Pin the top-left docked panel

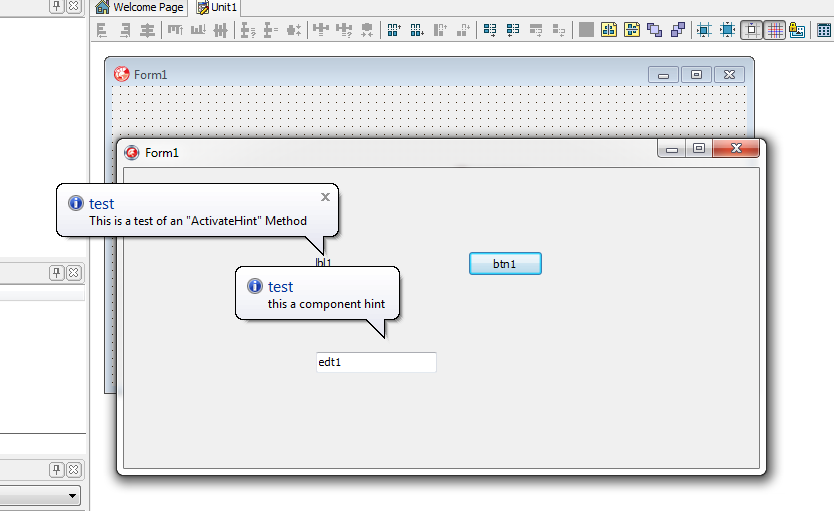[57, 6]
